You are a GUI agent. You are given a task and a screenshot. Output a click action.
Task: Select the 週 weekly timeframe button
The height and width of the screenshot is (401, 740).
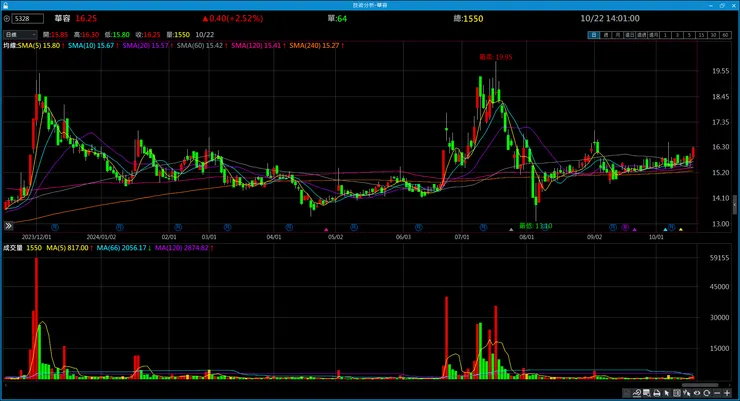pyautogui.click(x=606, y=35)
